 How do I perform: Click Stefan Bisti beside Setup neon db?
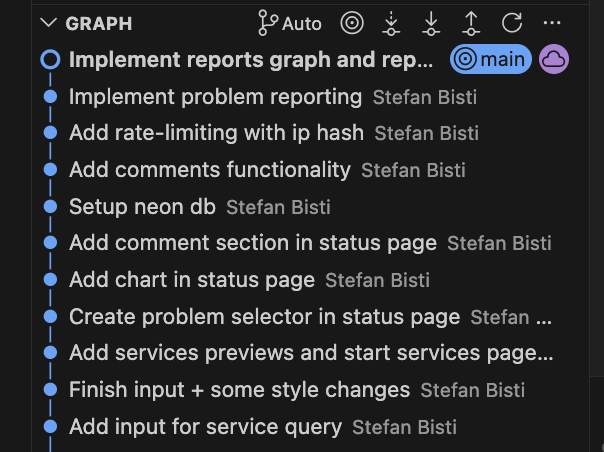(x=279, y=207)
